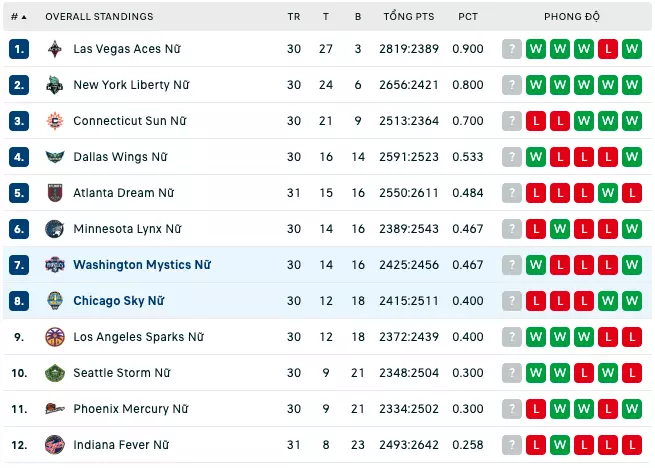Click the Los Angeles Sparks team logo

55,337
